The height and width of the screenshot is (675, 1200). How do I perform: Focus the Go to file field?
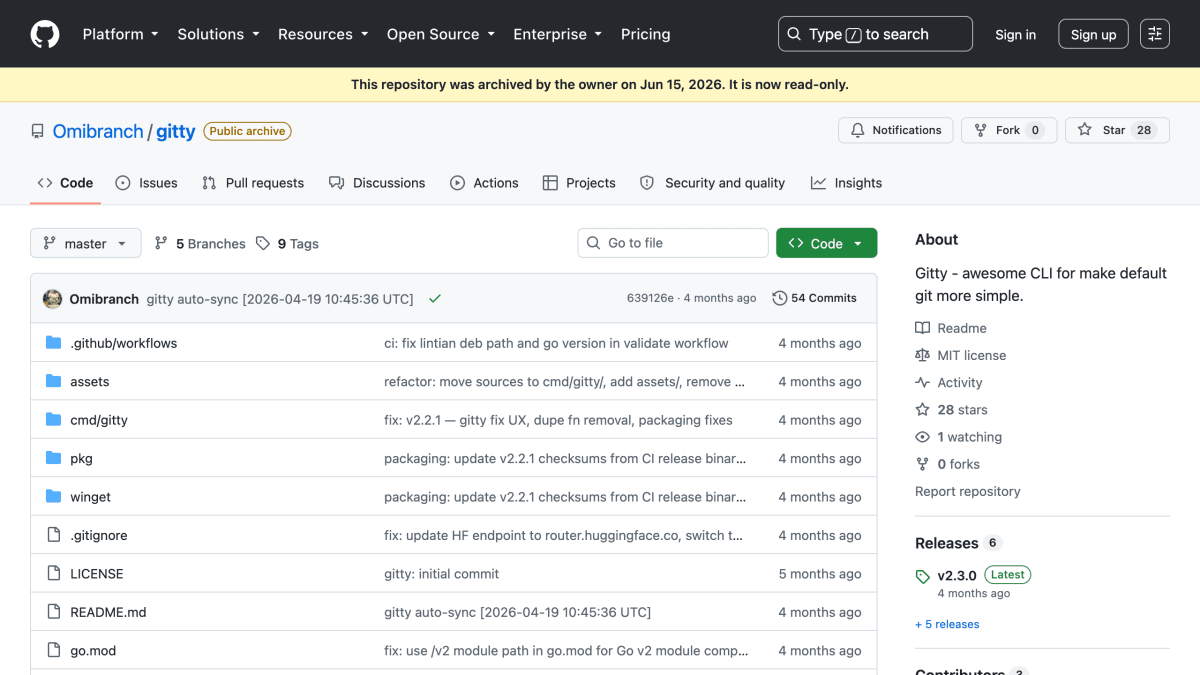tap(673, 243)
